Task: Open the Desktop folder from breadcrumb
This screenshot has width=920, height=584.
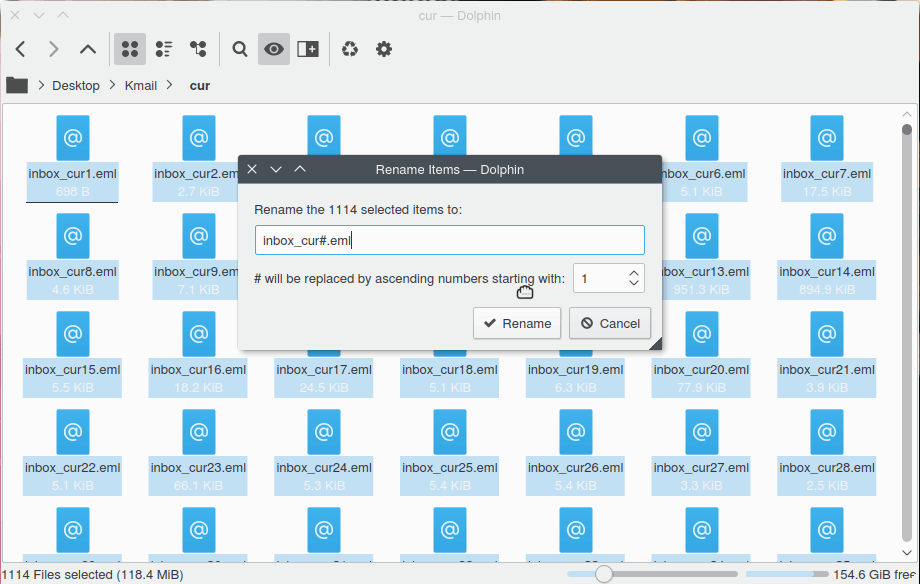Action: 75,85
